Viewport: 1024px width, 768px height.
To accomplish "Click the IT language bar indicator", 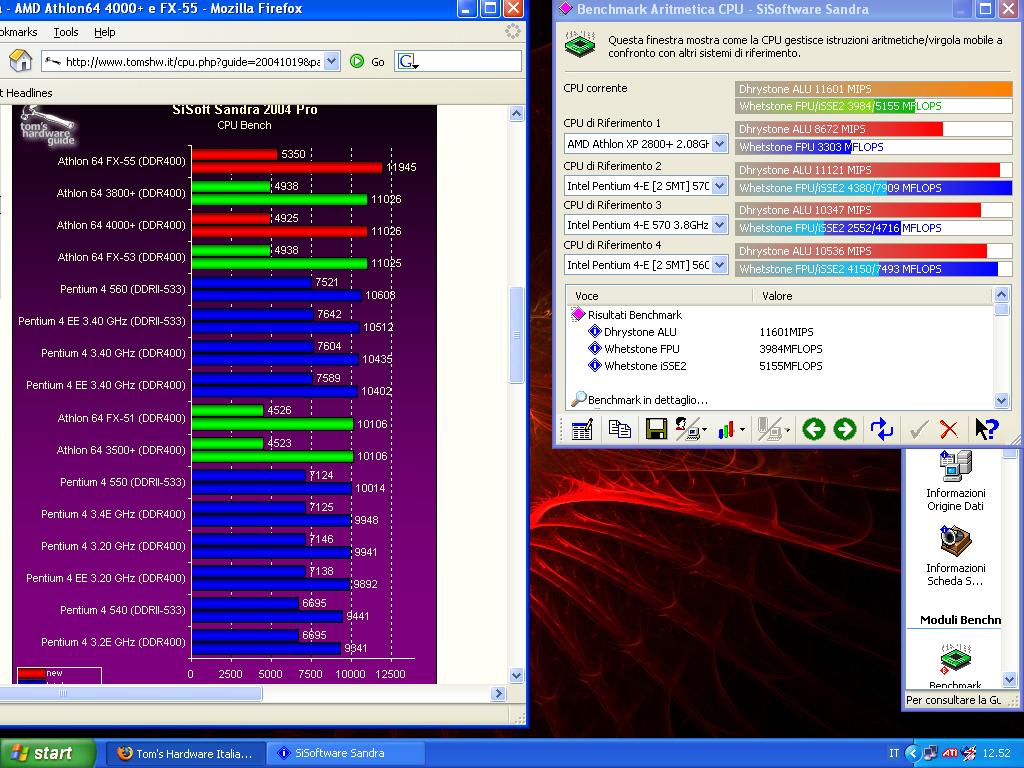I will [893, 753].
